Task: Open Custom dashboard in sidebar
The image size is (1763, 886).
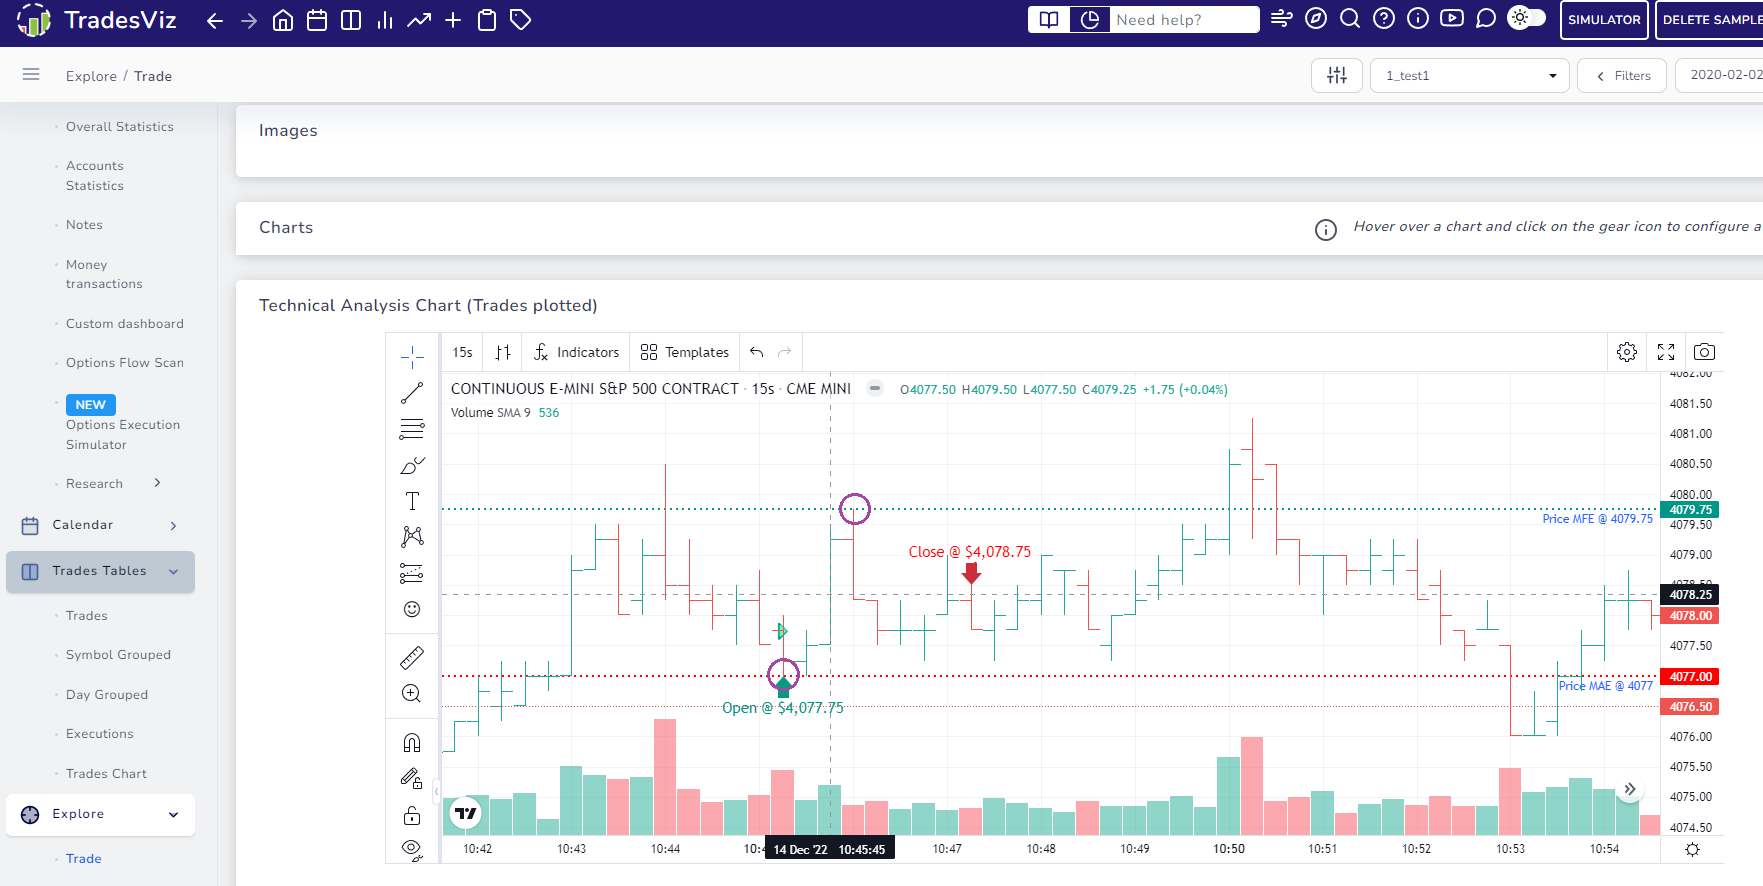Action: point(125,324)
